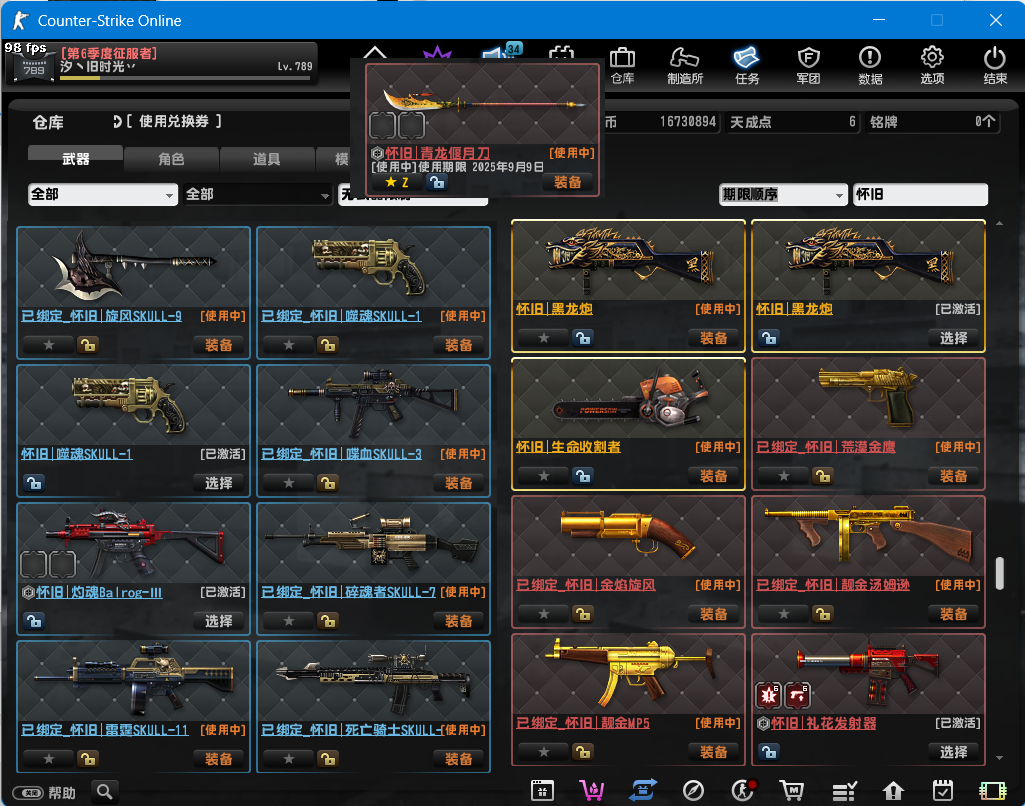The height and width of the screenshot is (806, 1025).
Task: Click first empty slot on 青龙偃月刀 popup
Action: coord(382,125)
